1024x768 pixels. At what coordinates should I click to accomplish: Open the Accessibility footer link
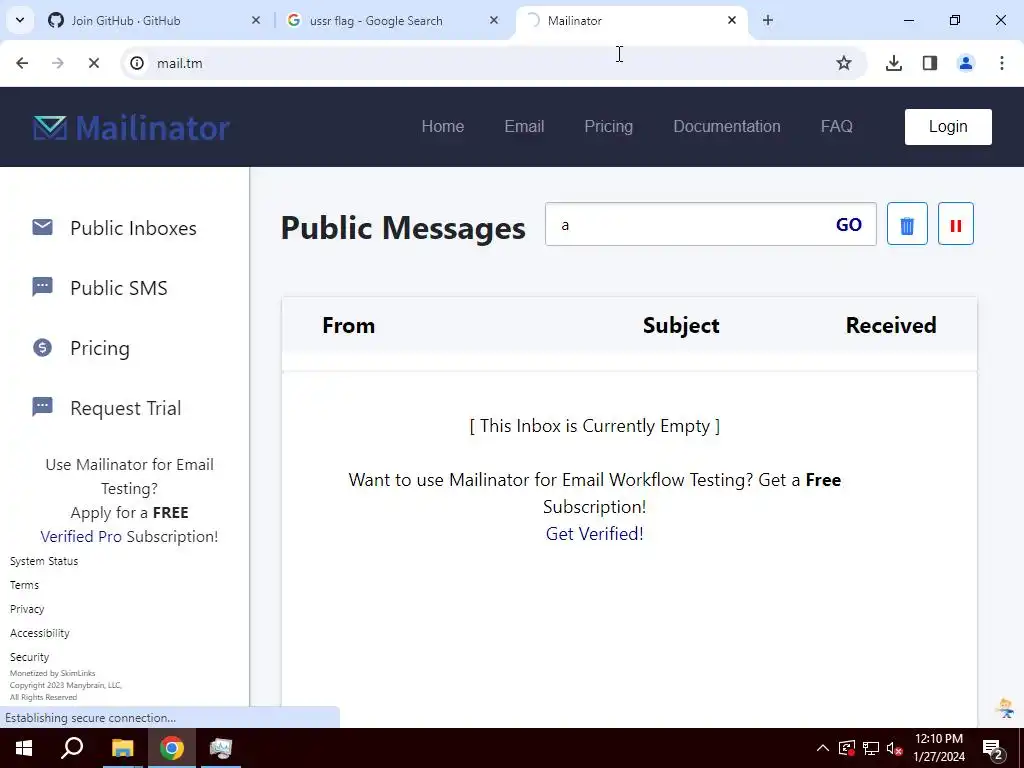pyautogui.click(x=39, y=633)
